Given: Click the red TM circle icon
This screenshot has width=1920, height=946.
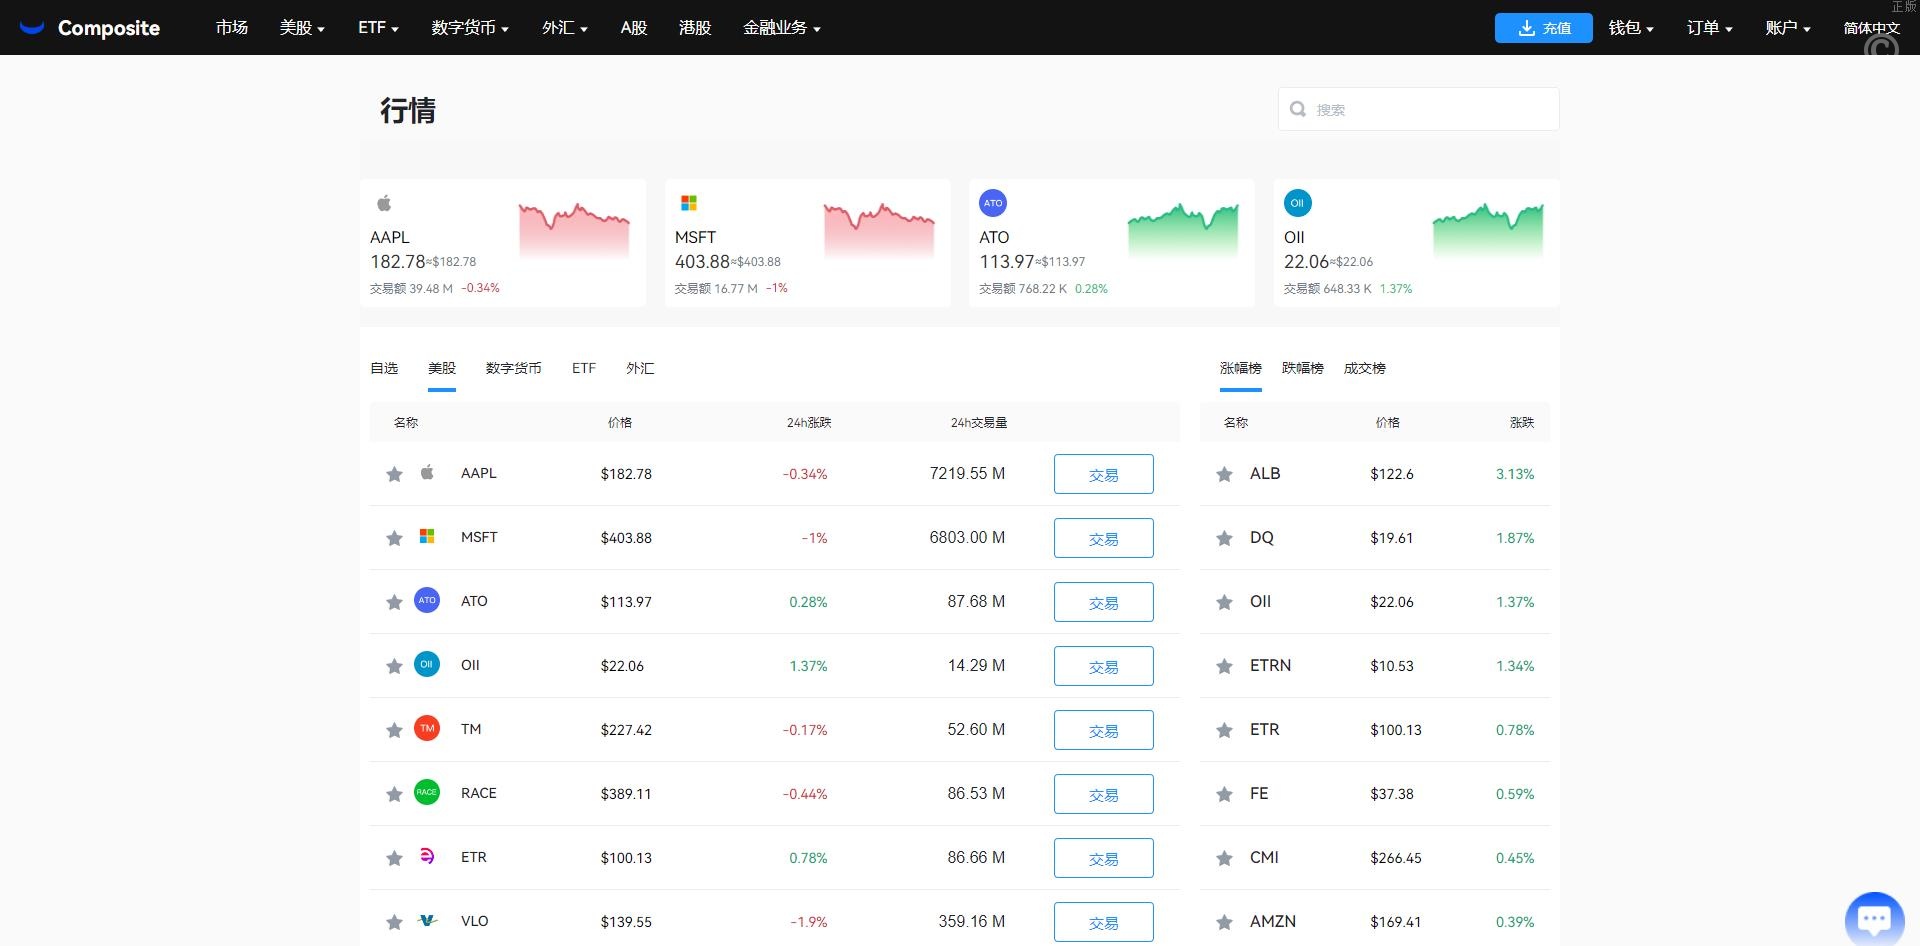Looking at the screenshot, I should click(x=427, y=729).
